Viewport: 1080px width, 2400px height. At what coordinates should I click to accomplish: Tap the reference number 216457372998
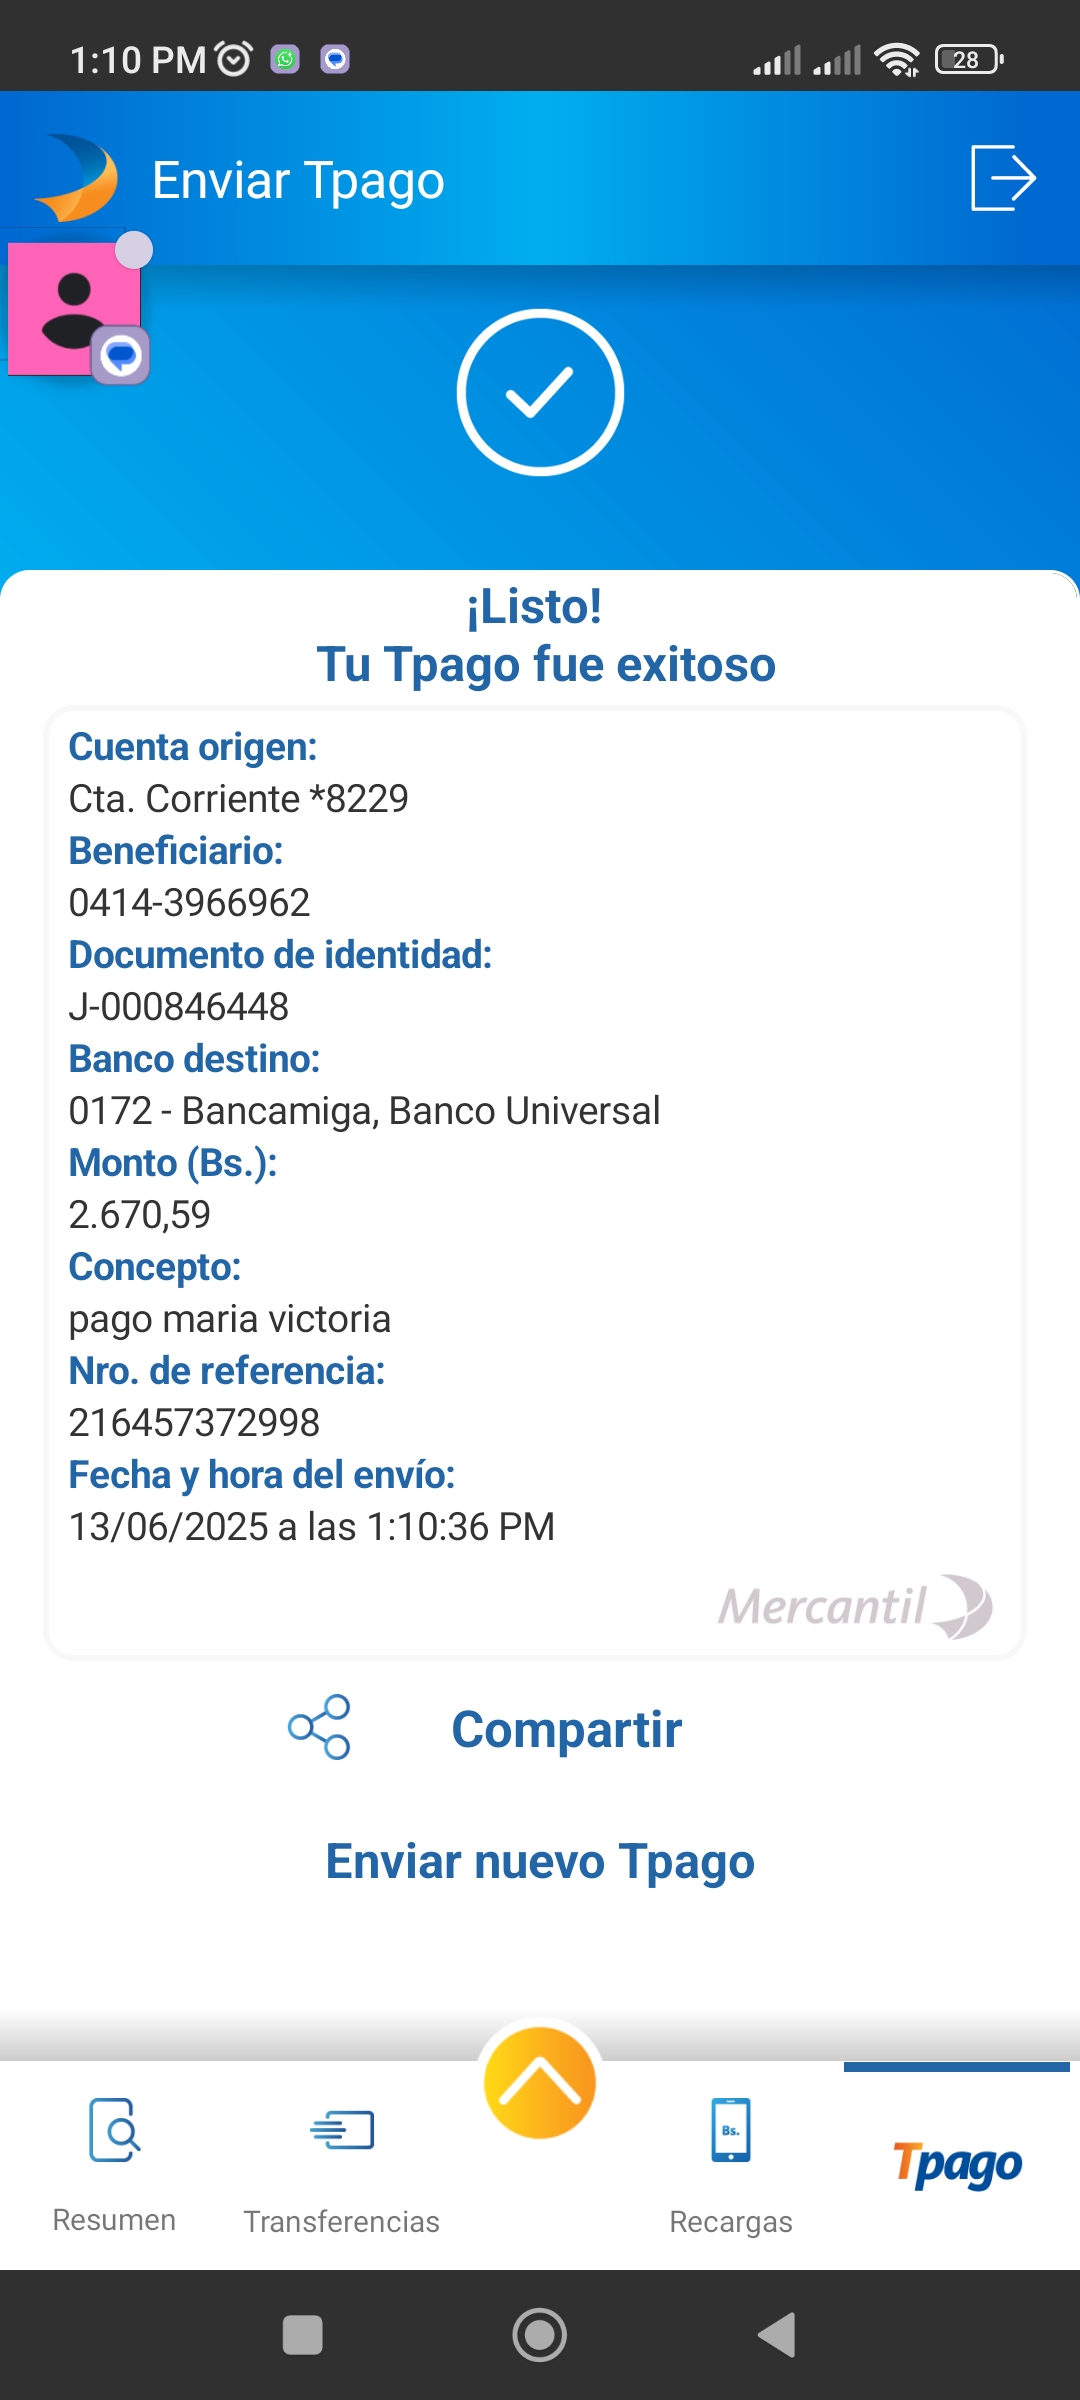click(x=194, y=1422)
